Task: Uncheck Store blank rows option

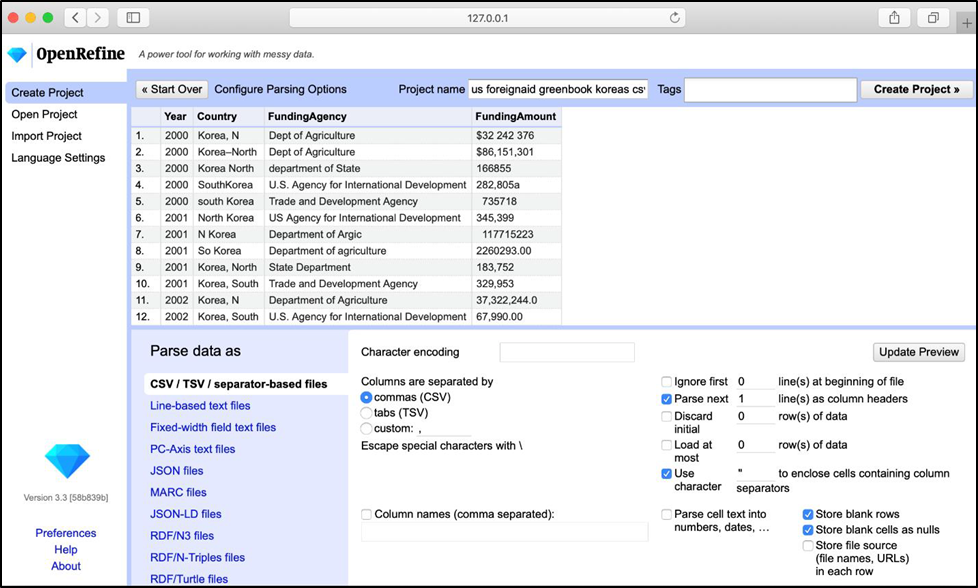Action: pos(808,514)
